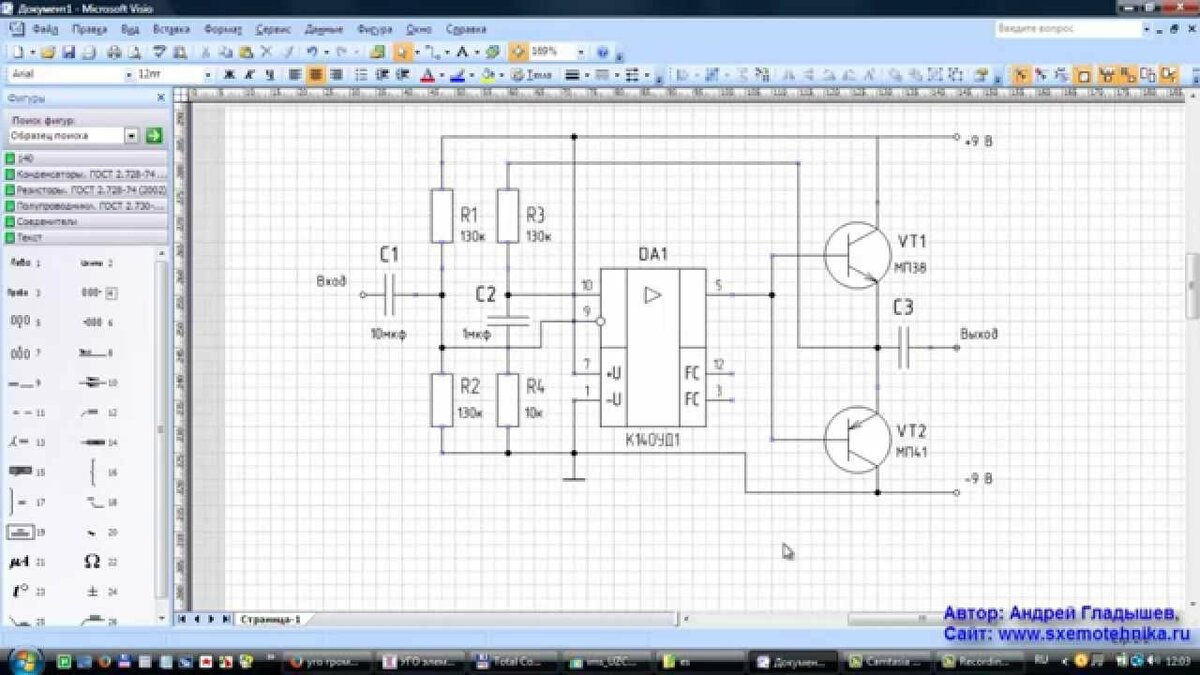Open the shape search sample dropdown
This screenshot has width=1200, height=675.
coord(131,135)
